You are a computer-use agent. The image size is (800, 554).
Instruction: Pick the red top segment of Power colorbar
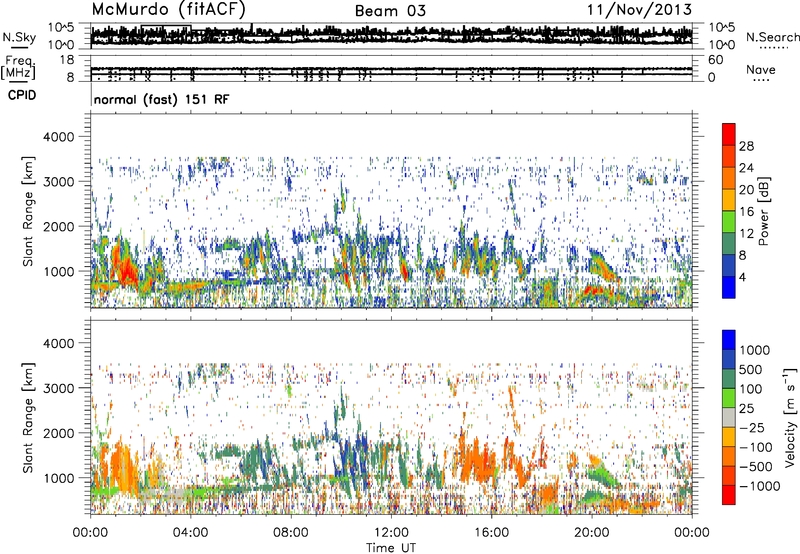(729, 134)
